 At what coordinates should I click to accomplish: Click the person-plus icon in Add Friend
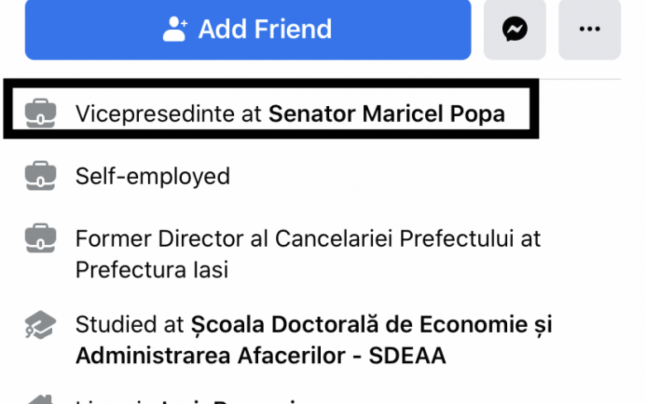176,30
